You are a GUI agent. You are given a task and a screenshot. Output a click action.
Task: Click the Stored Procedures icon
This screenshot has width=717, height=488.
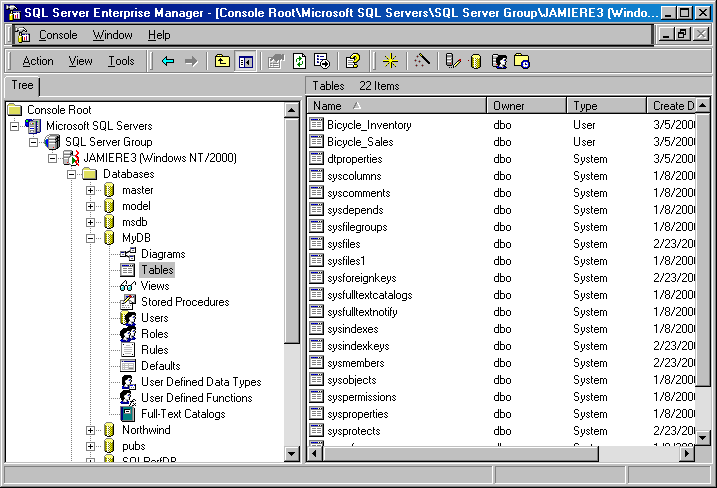coord(128,302)
